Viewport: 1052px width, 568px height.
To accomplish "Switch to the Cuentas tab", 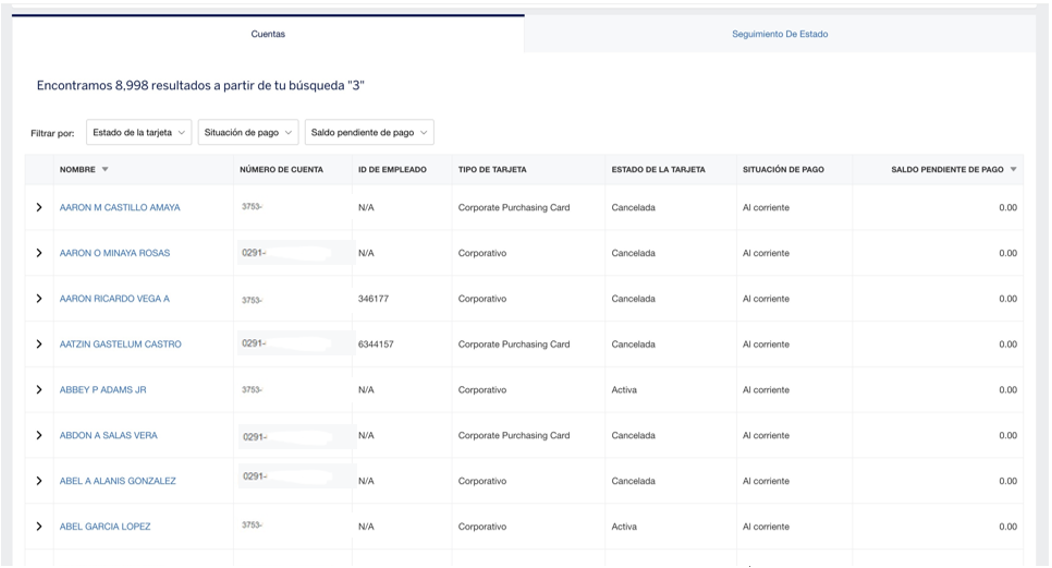I will (267, 34).
